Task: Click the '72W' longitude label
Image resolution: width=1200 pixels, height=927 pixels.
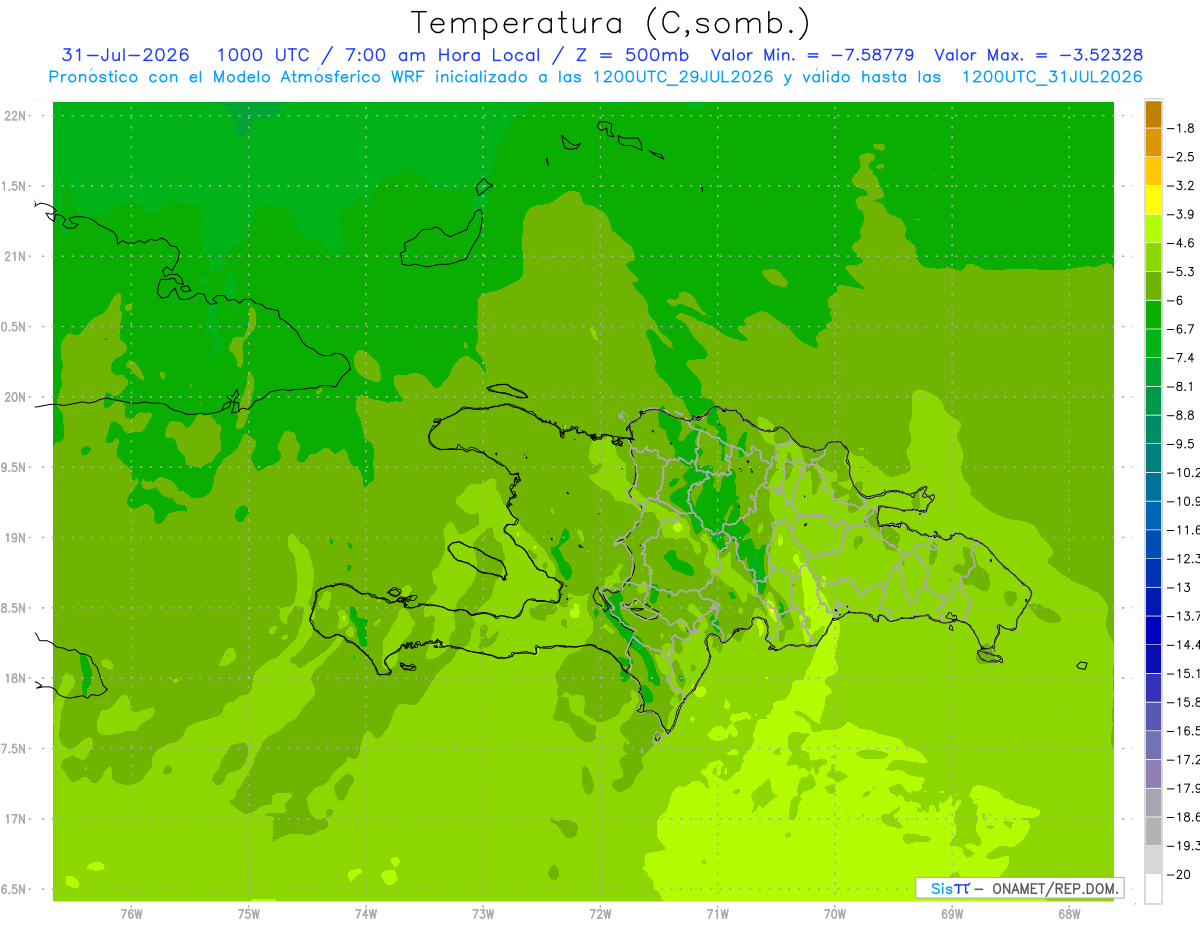Action: click(x=600, y=913)
